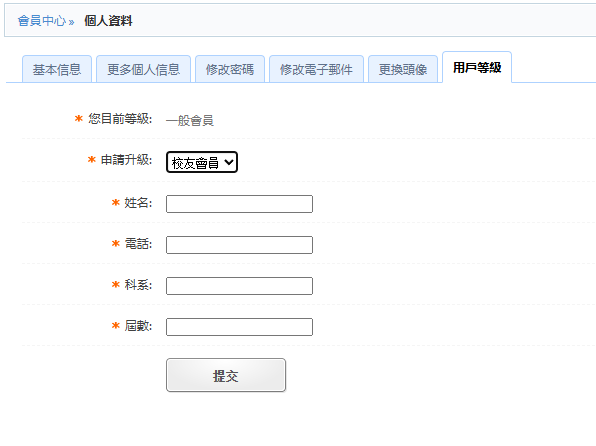Click the 一般會員 current level text

pyautogui.click(x=190, y=121)
